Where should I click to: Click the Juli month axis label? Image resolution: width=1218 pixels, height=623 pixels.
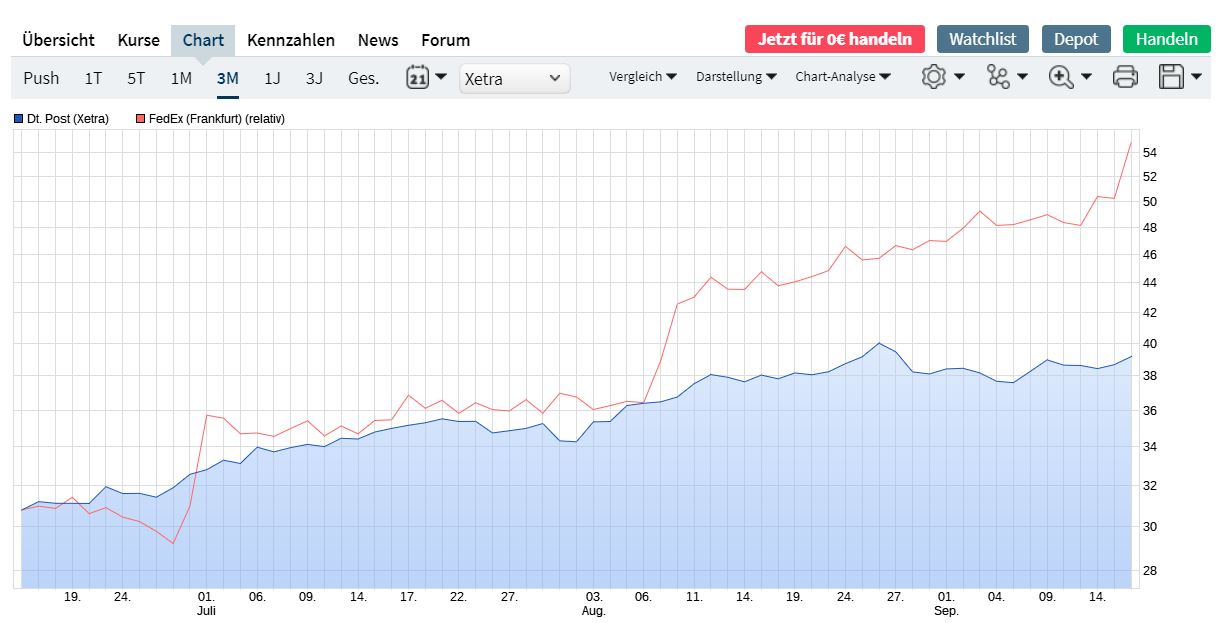coord(206,610)
